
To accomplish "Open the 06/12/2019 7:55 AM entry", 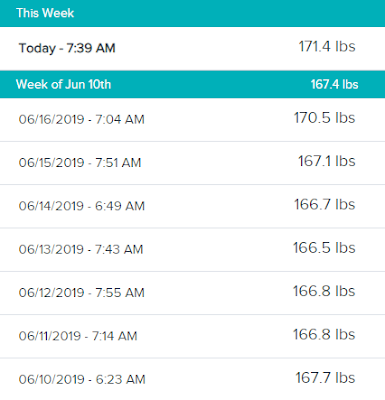I will (x=192, y=293).
